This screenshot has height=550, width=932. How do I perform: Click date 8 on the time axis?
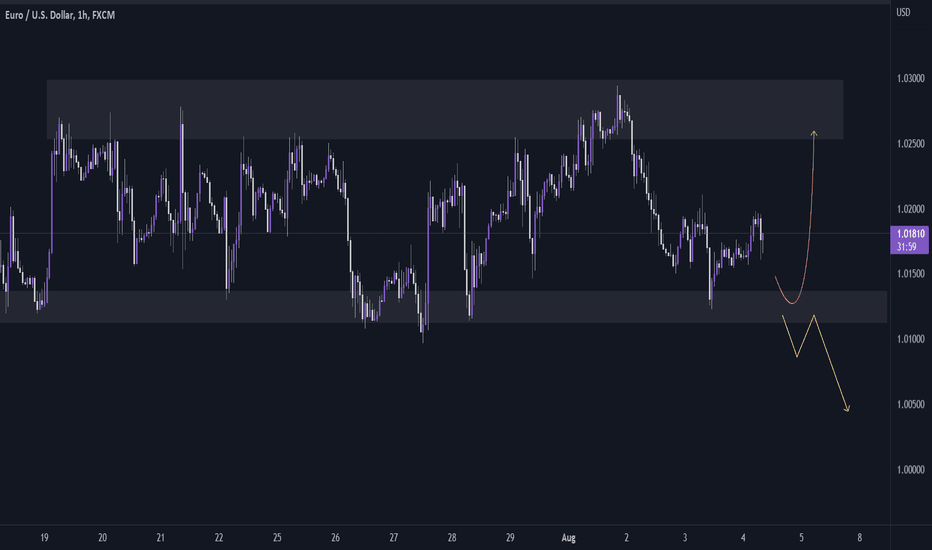pos(859,538)
